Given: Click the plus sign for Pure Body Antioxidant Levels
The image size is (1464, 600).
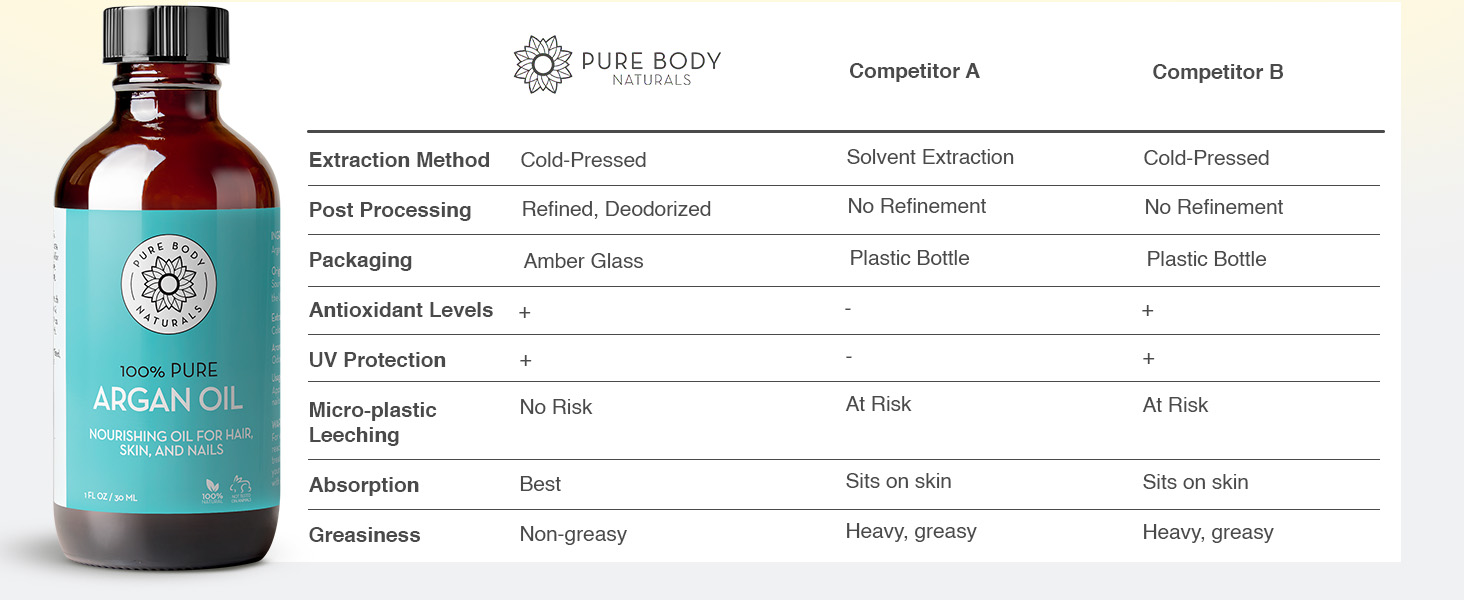Looking at the screenshot, I should [x=525, y=312].
